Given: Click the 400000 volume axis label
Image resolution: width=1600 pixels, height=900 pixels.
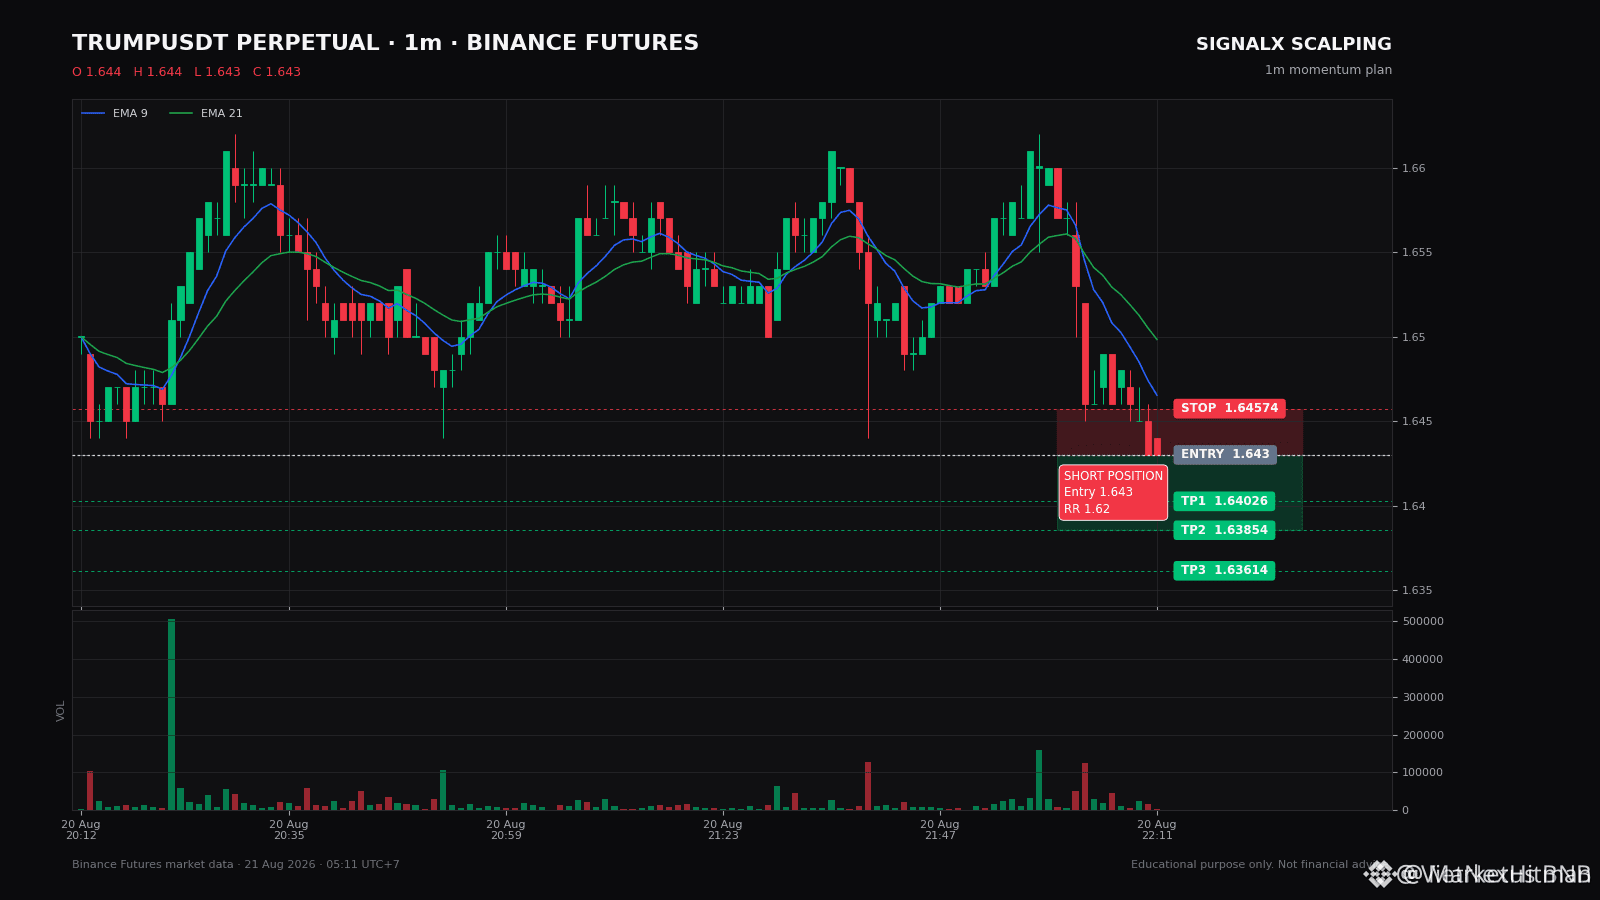Looking at the screenshot, I should pyautogui.click(x=1423, y=659).
